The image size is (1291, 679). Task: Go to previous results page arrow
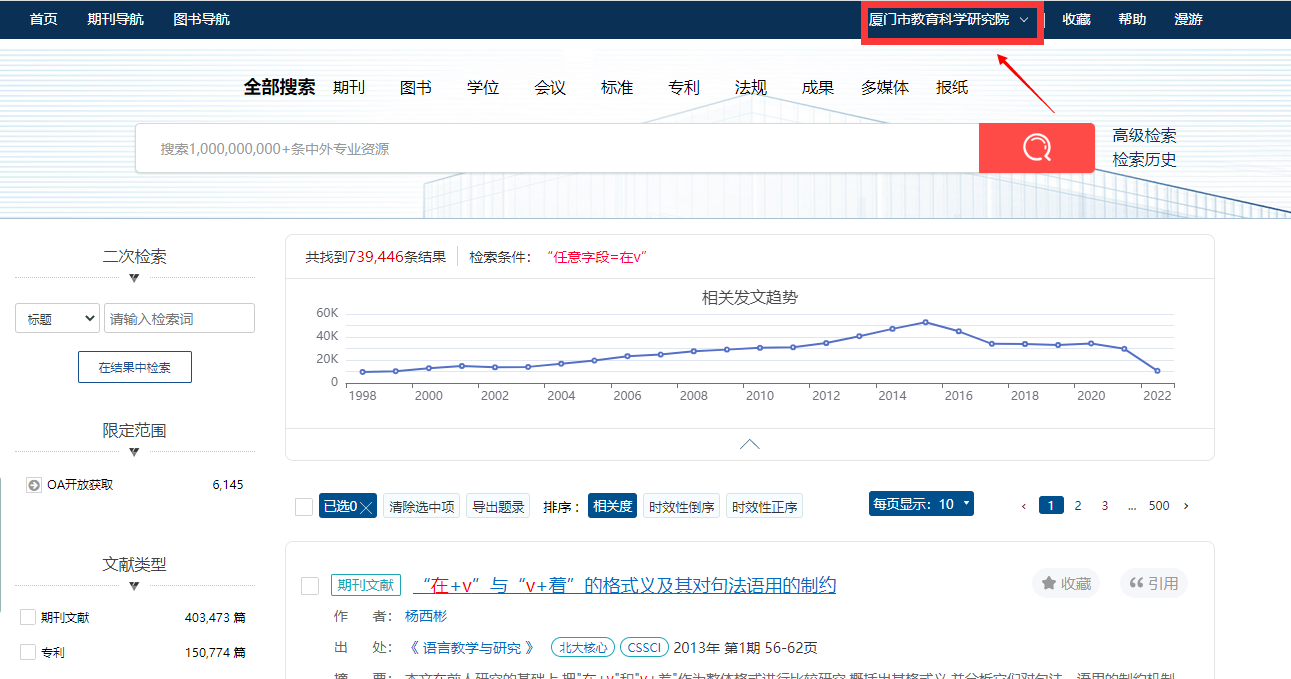click(x=1023, y=506)
